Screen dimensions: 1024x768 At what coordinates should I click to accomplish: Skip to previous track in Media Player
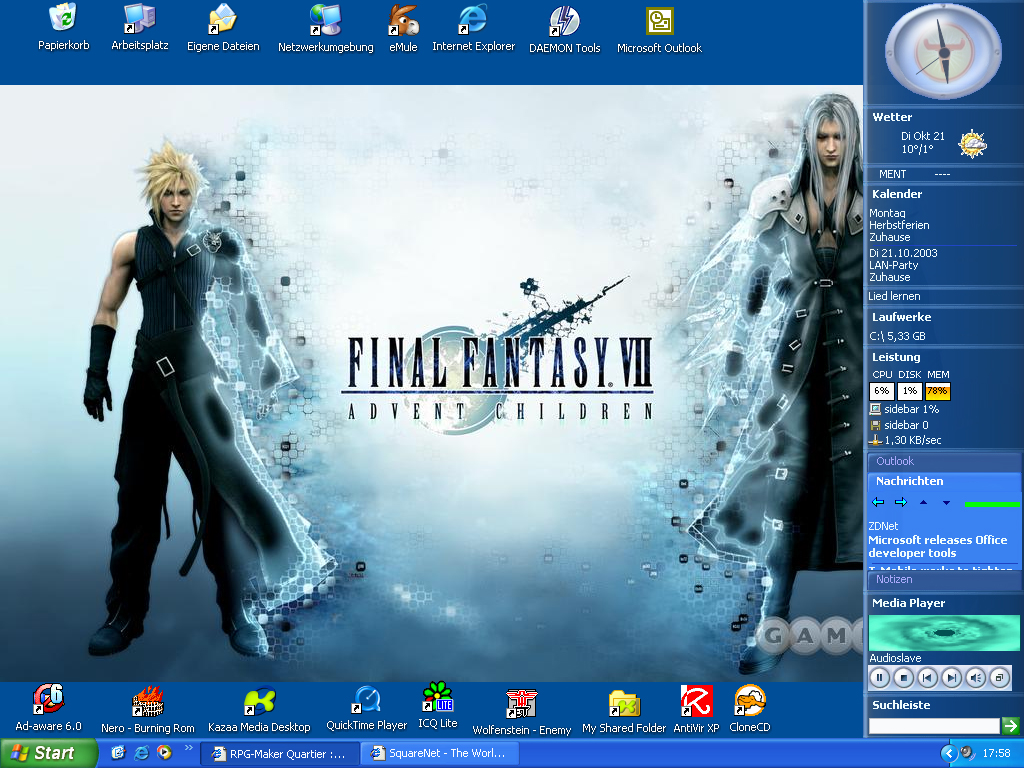[x=927, y=678]
